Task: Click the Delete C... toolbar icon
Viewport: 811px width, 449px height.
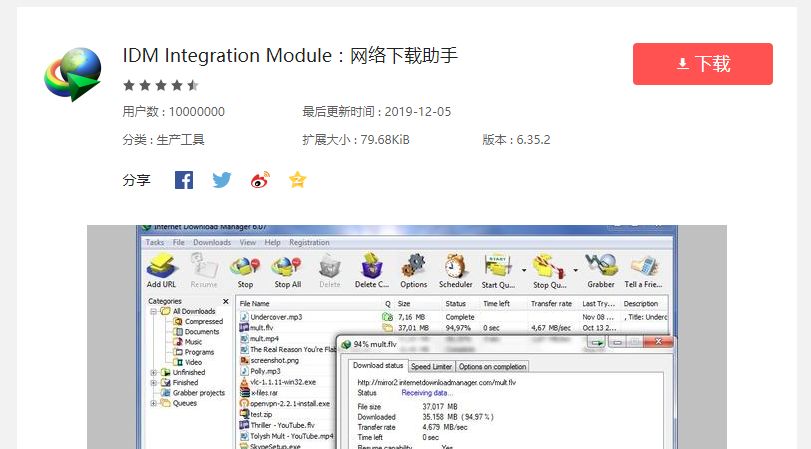Action: (x=371, y=271)
